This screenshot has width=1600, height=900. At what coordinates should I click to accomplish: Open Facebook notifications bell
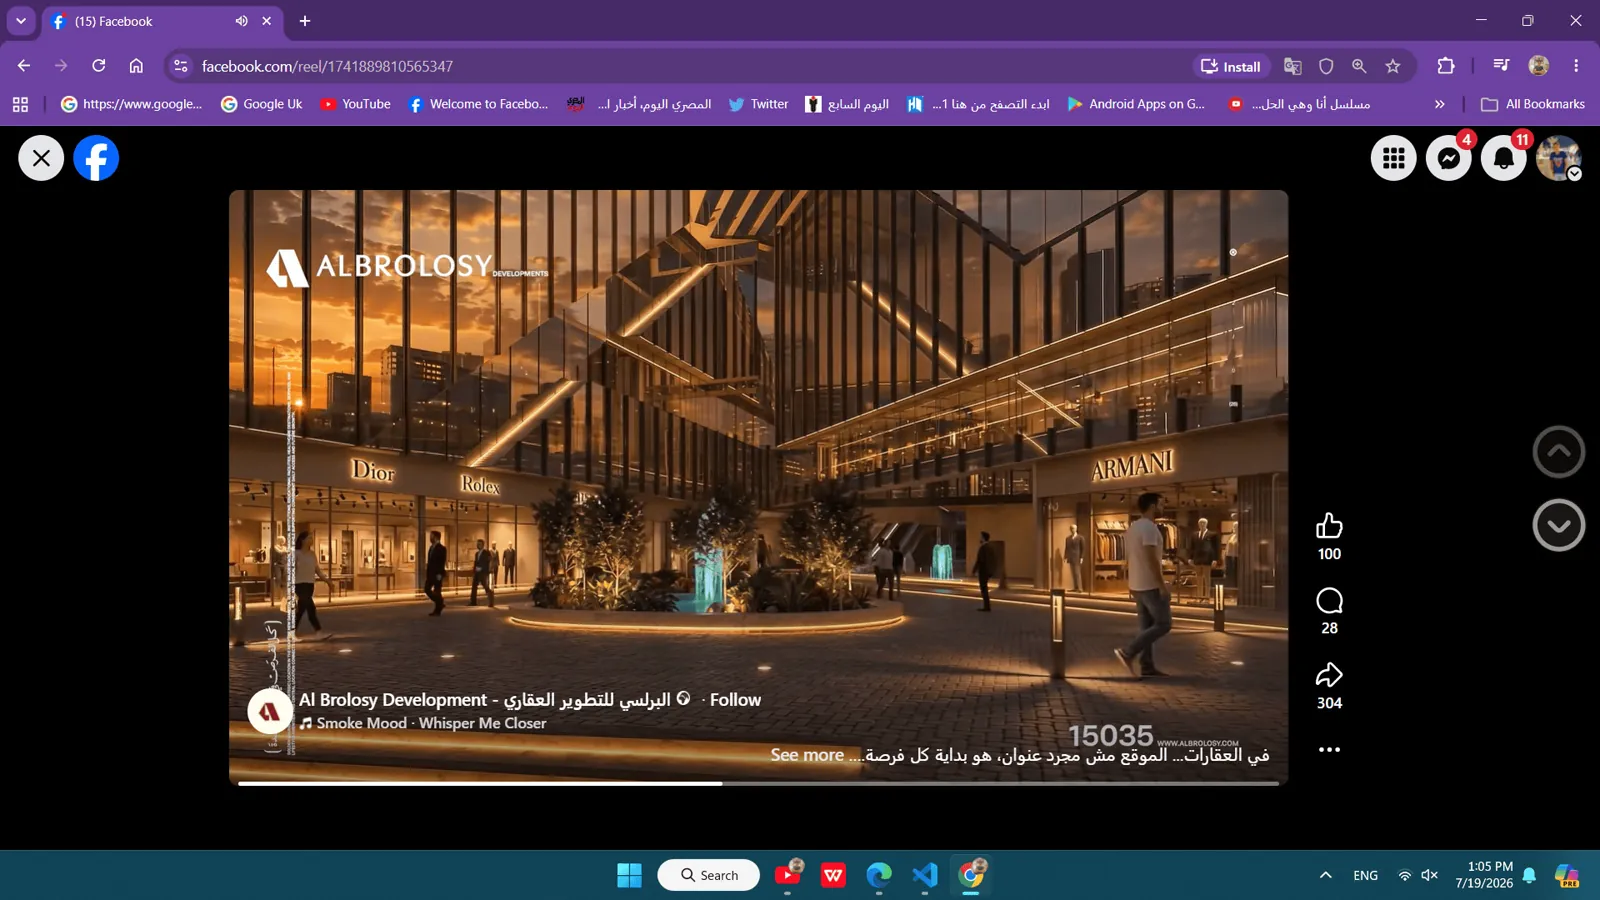pyautogui.click(x=1504, y=158)
